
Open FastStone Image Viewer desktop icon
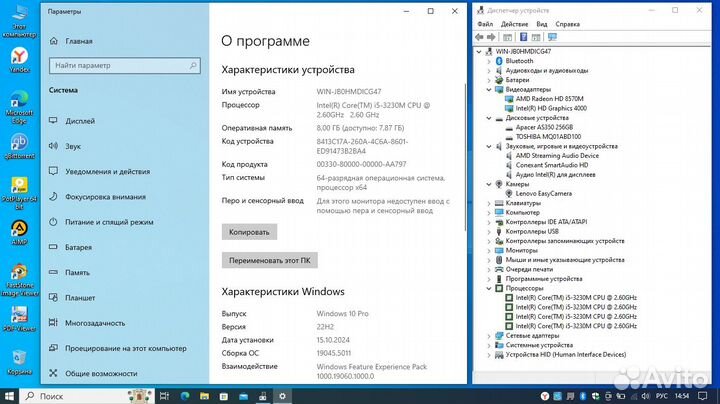click(19, 280)
